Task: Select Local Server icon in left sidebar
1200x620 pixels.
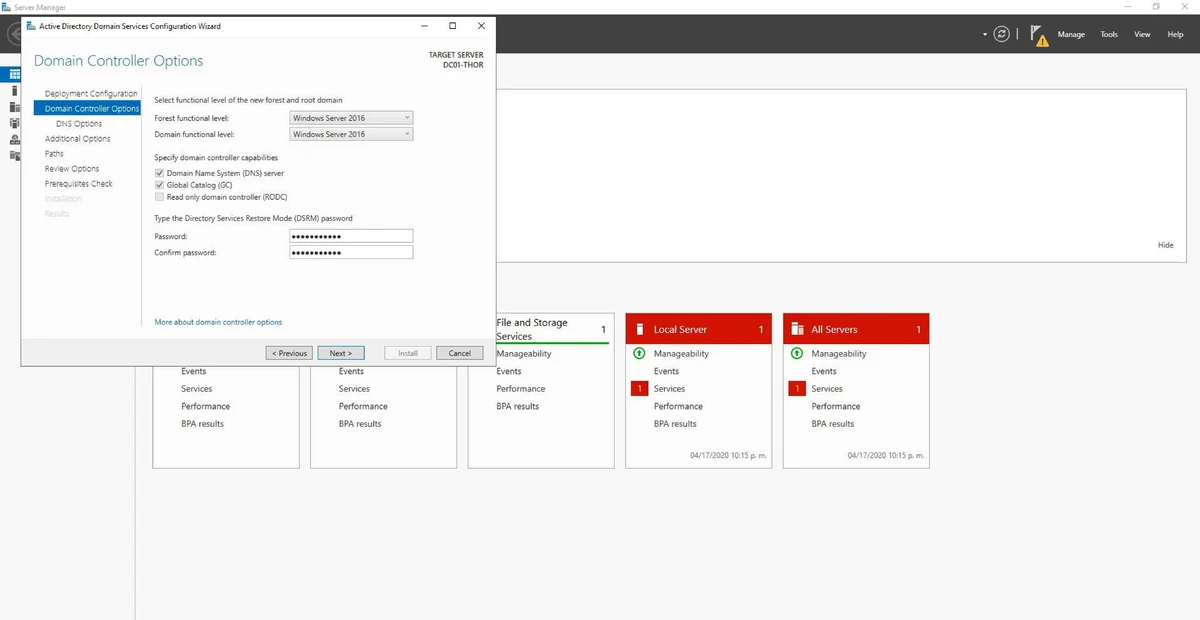Action: [x=15, y=90]
